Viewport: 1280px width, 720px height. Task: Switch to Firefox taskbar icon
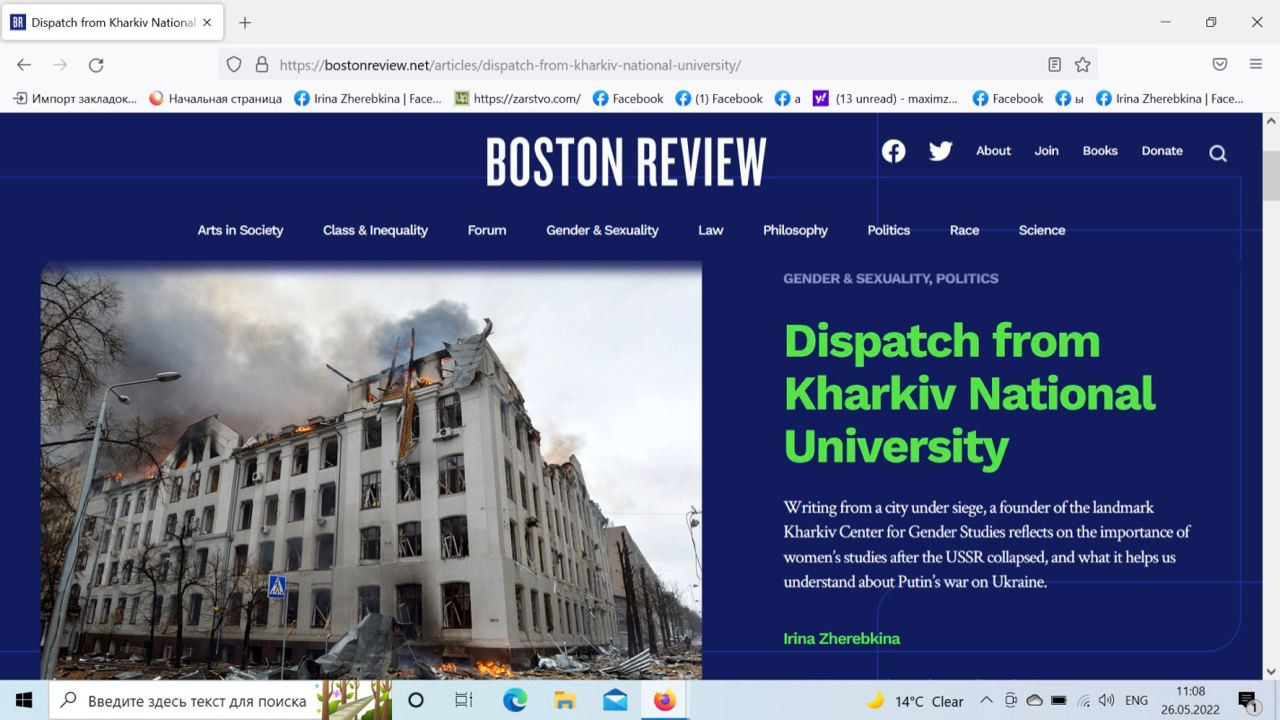click(x=665, y=700)
